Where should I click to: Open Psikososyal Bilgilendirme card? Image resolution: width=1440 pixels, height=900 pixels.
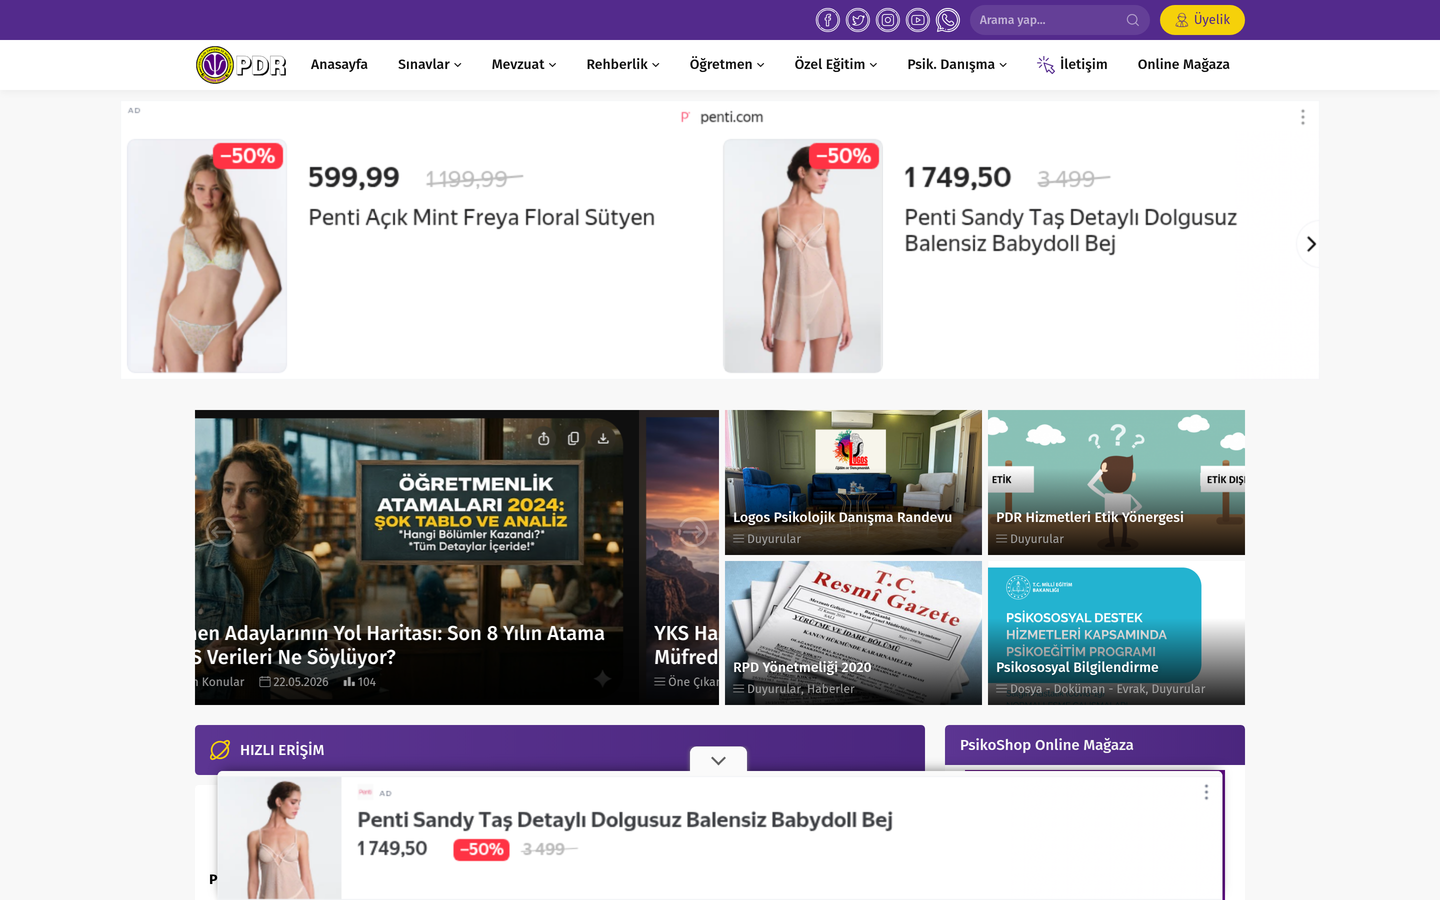click(x=1116, y=633)
